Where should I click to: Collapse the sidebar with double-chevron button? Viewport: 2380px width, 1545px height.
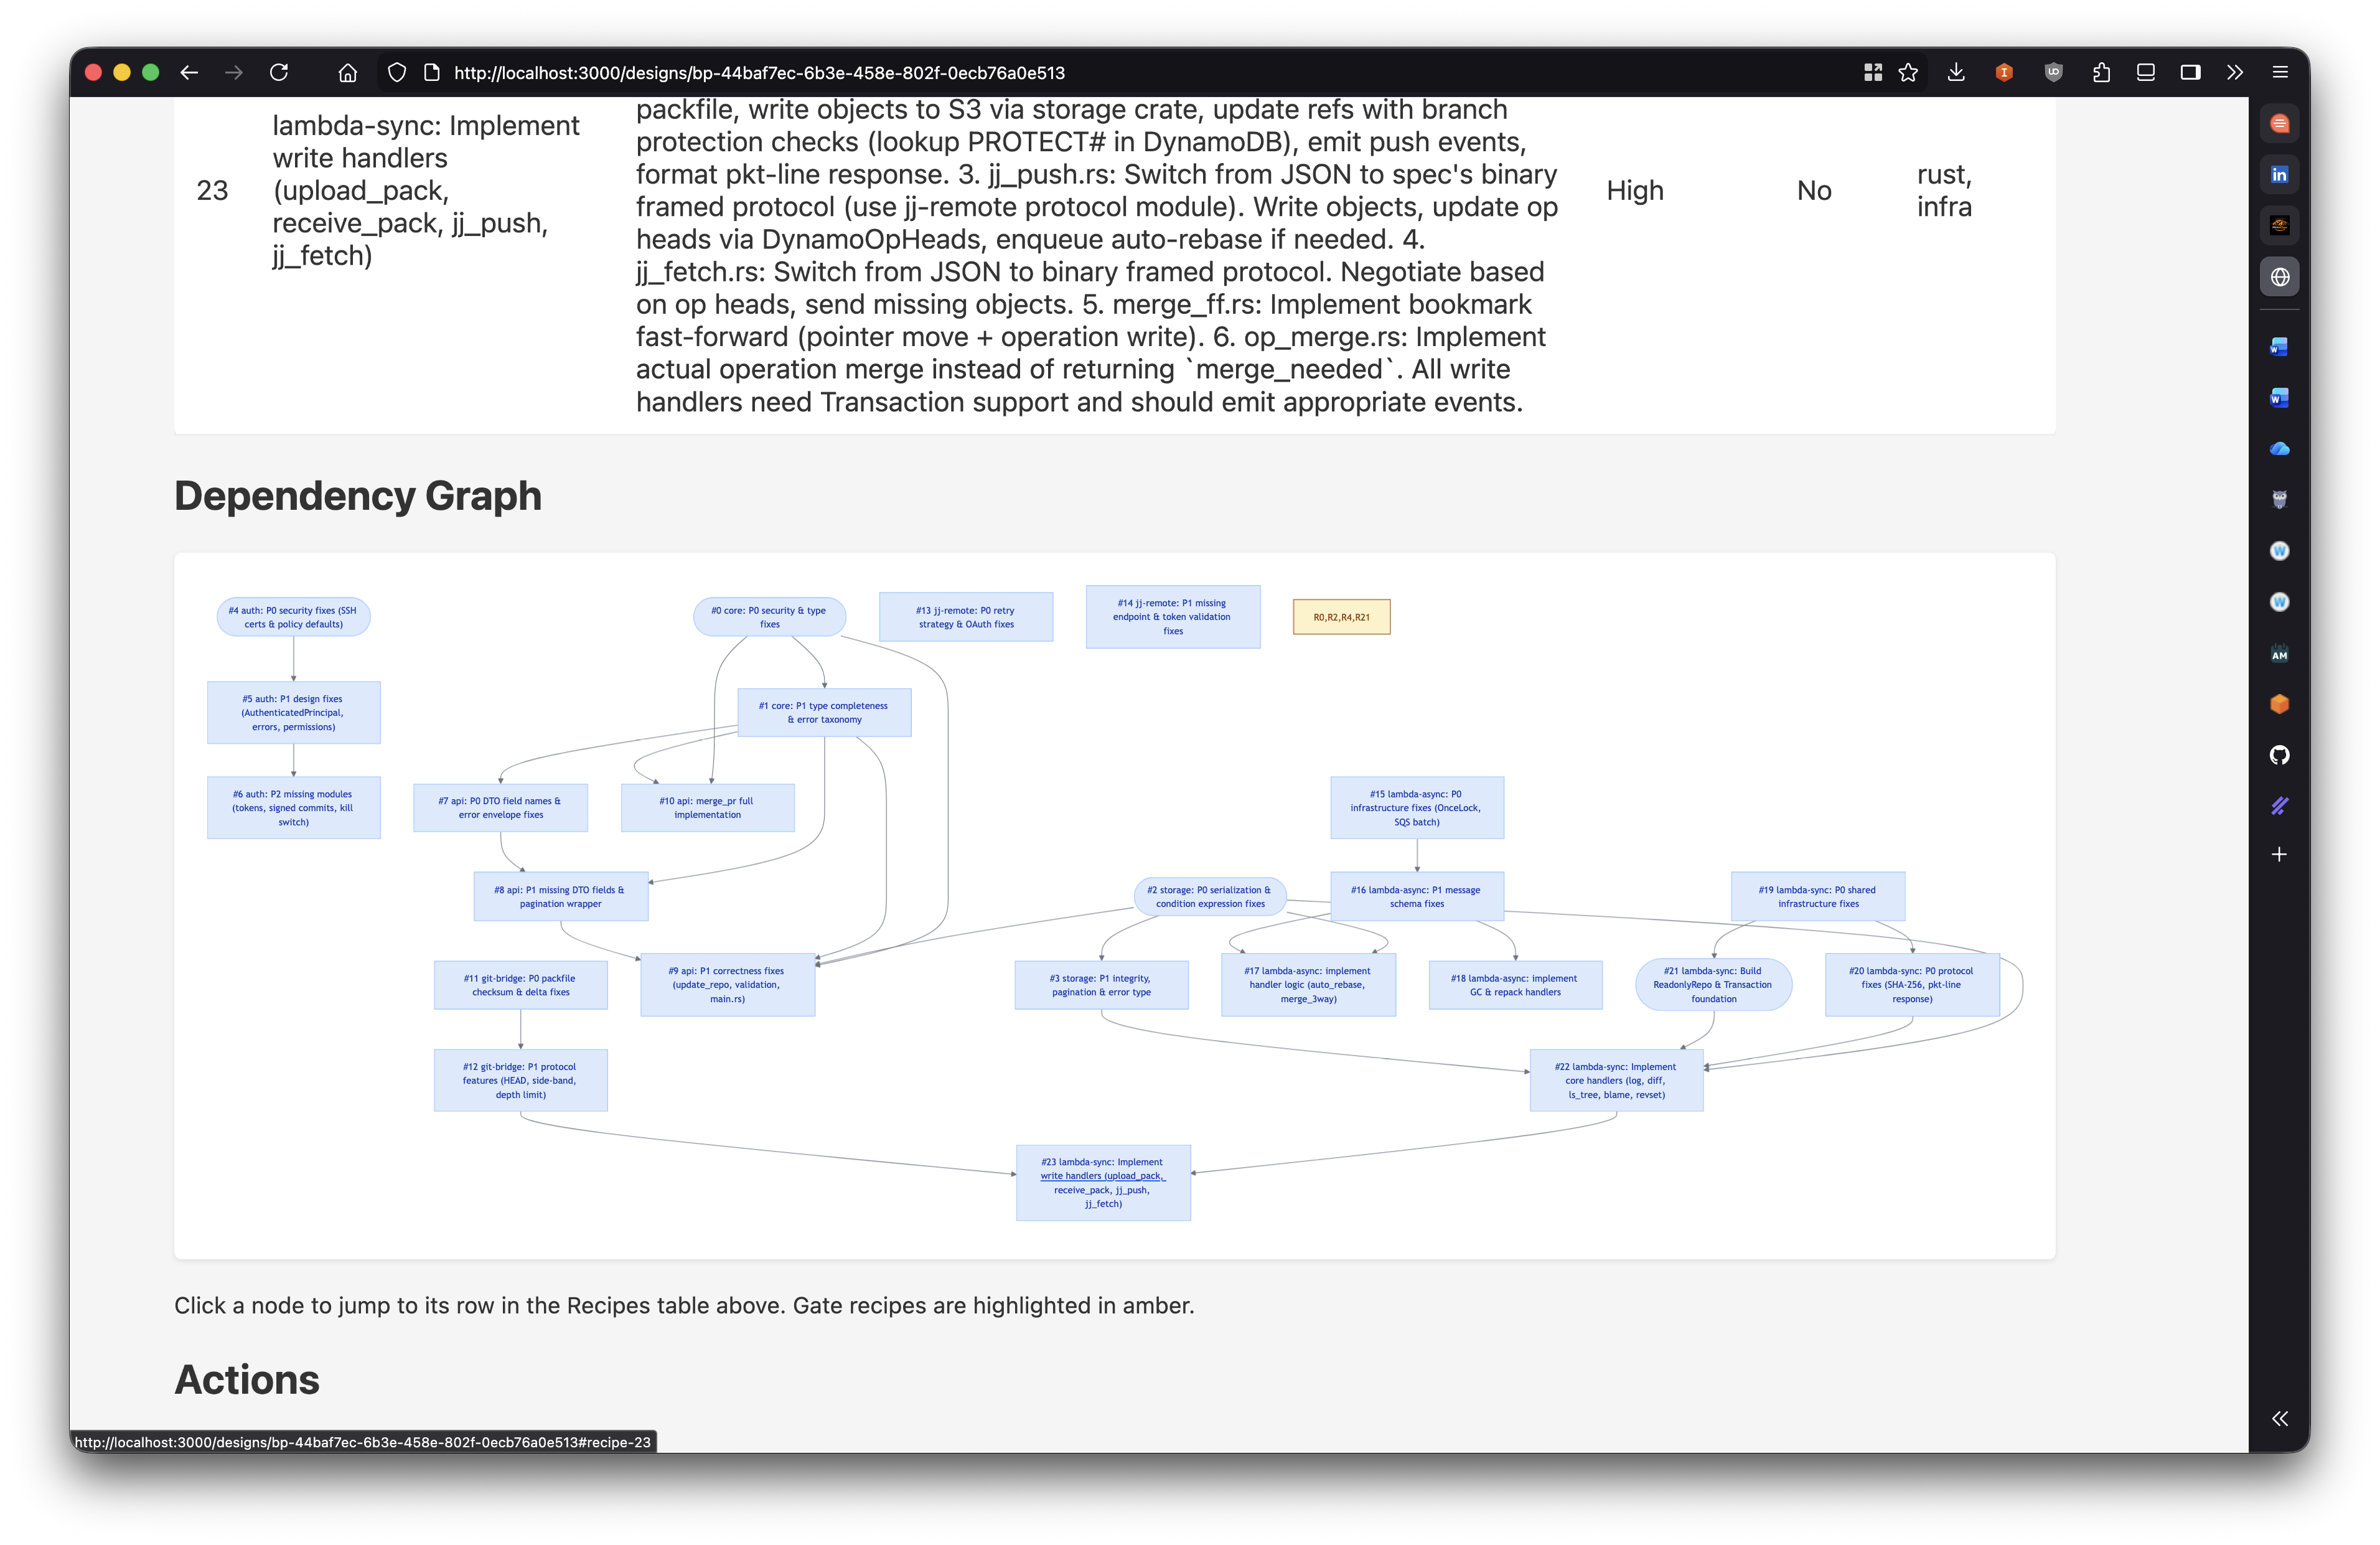(x=2280, y=1418)
